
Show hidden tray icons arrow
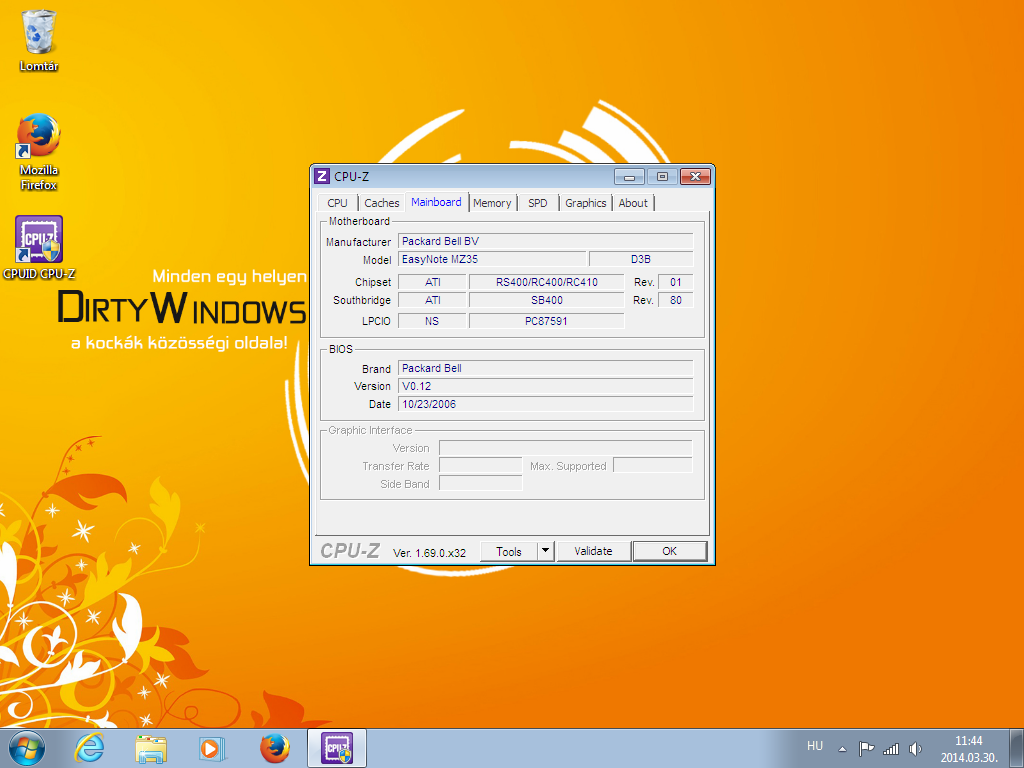tap(842, 749)
